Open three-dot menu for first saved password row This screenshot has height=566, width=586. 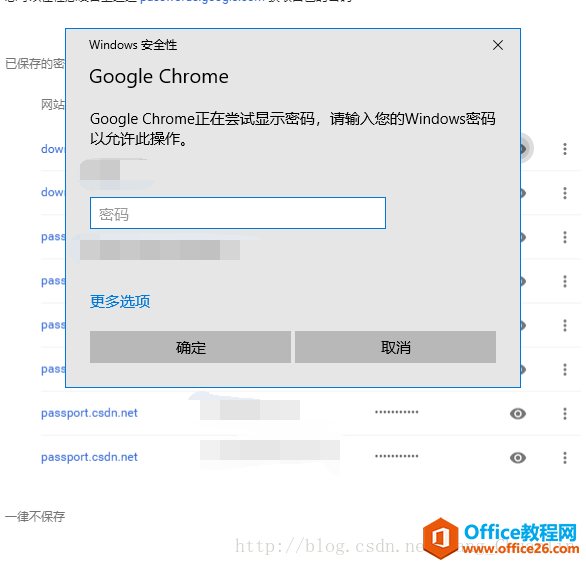pyautogui.click(x=565, y=149)
